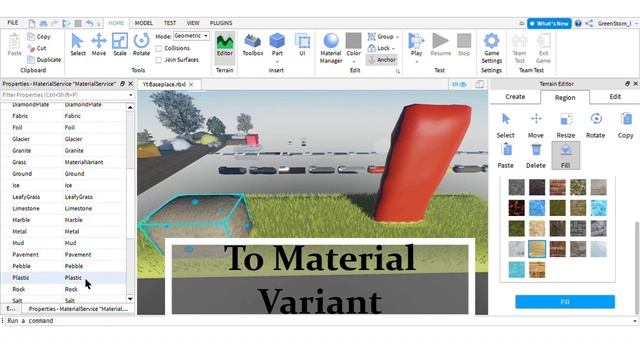
Task: Undock the Terrain Editor panel
Action: point(627,84)
